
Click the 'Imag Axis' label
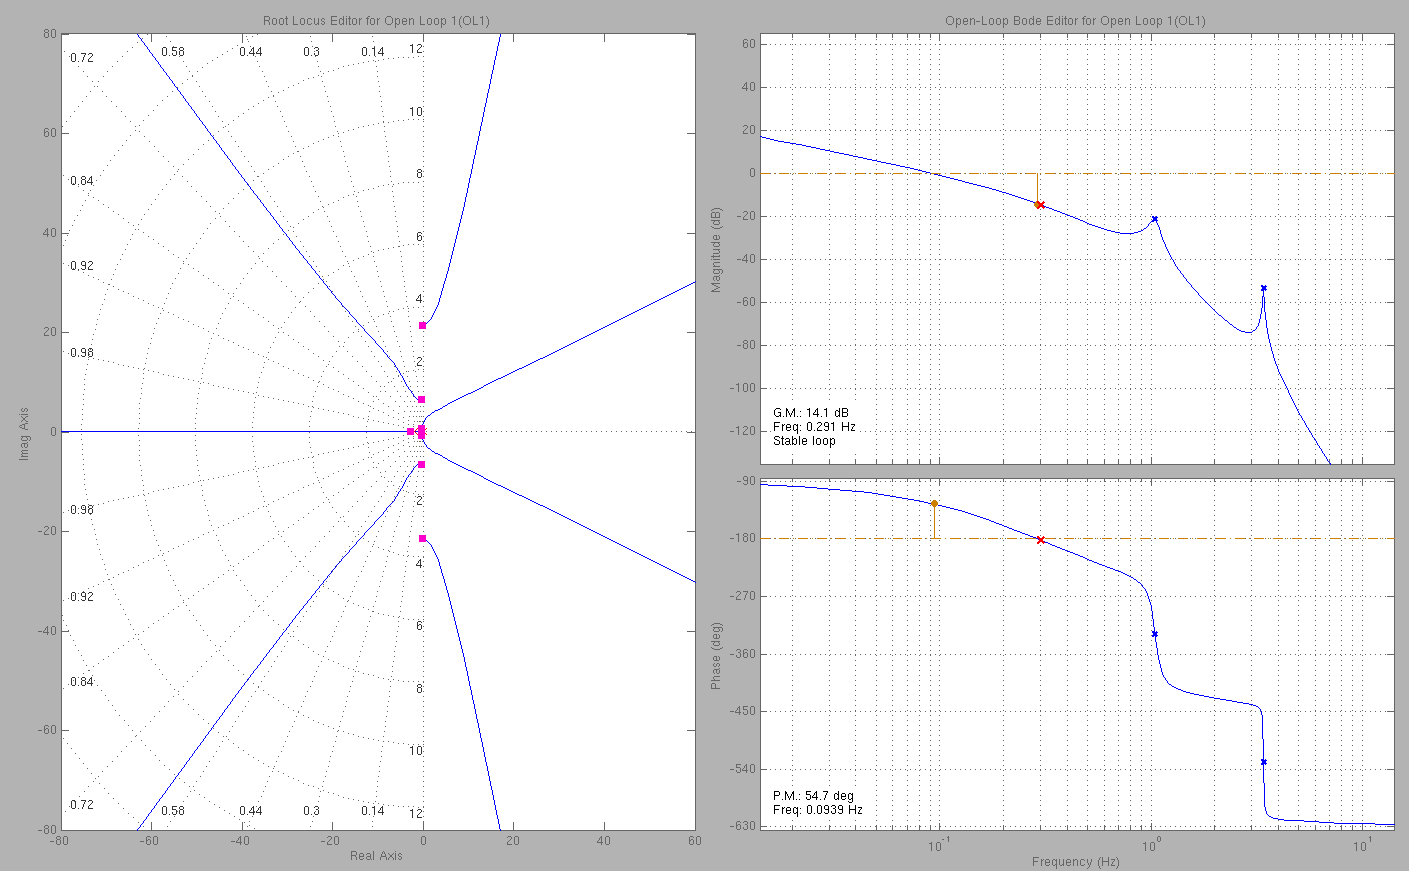[x=25, y=433]
